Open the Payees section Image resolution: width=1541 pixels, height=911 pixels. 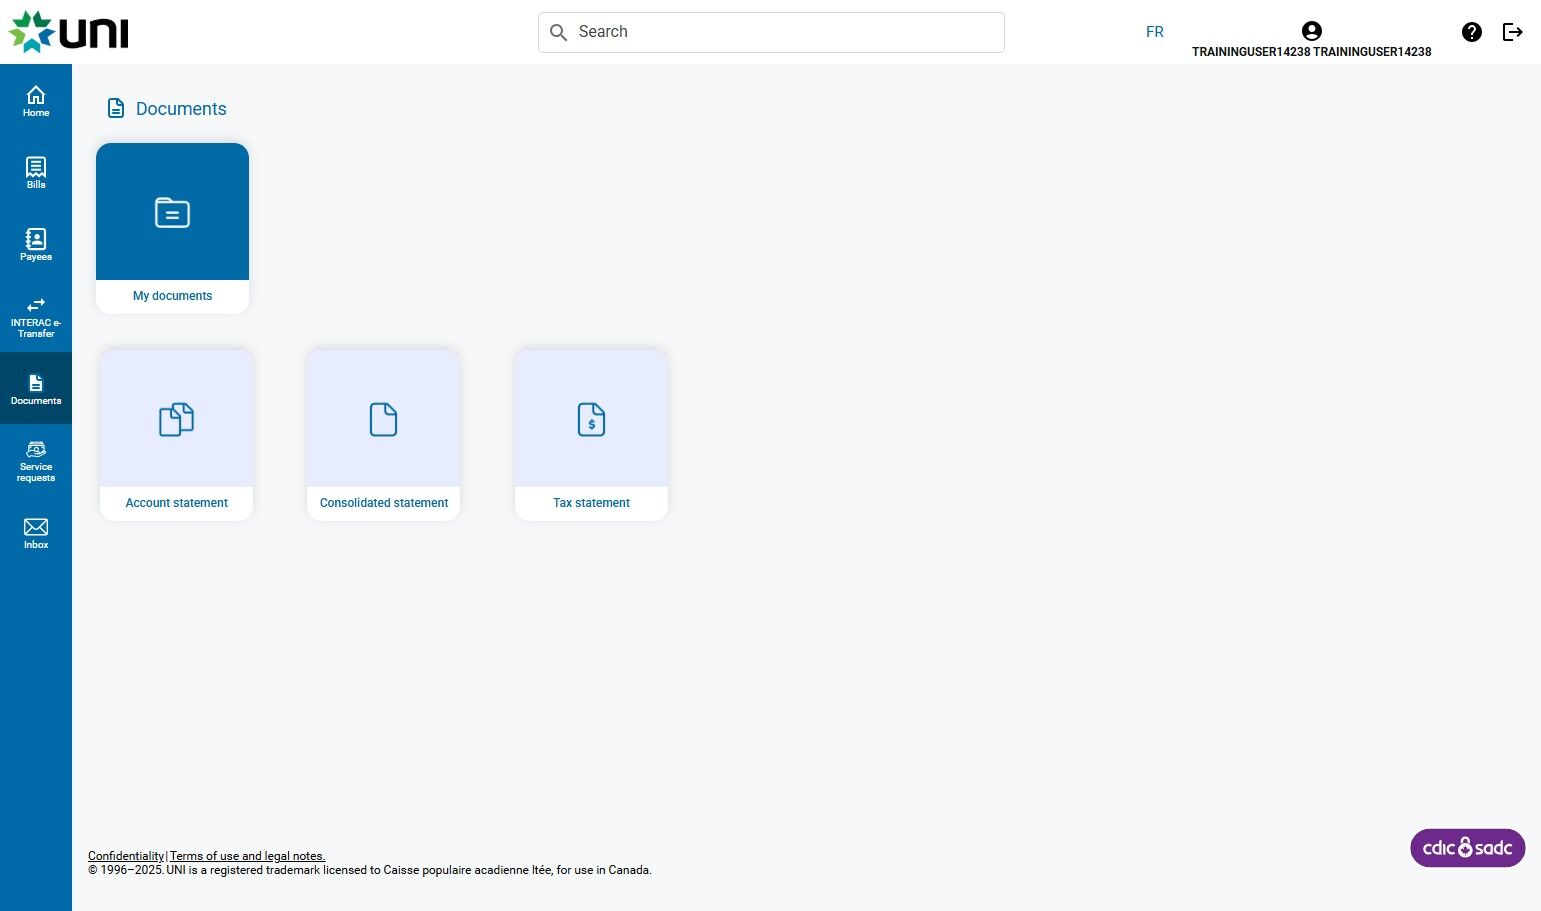tap(36, 244)
